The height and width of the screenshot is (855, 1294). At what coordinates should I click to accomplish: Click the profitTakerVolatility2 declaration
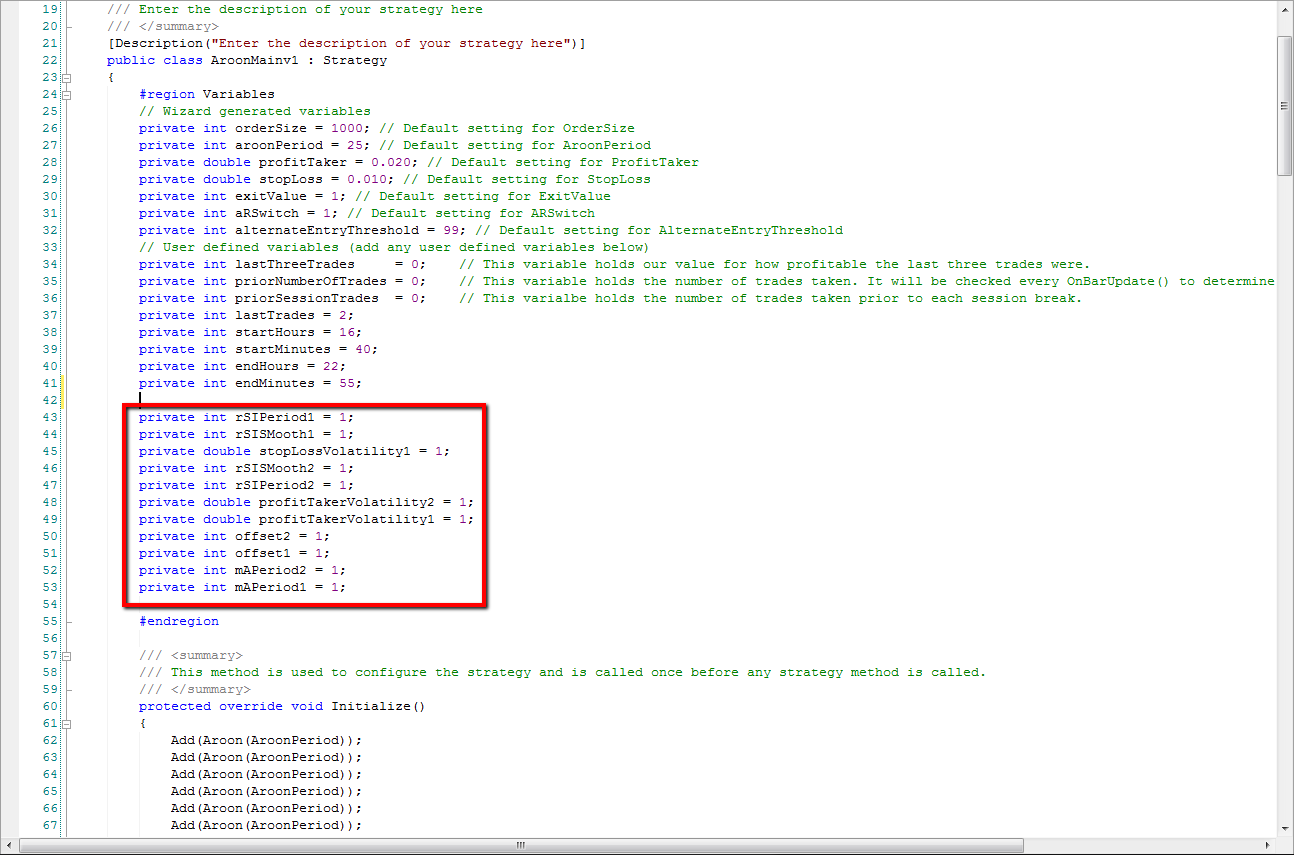coord(306,502)
